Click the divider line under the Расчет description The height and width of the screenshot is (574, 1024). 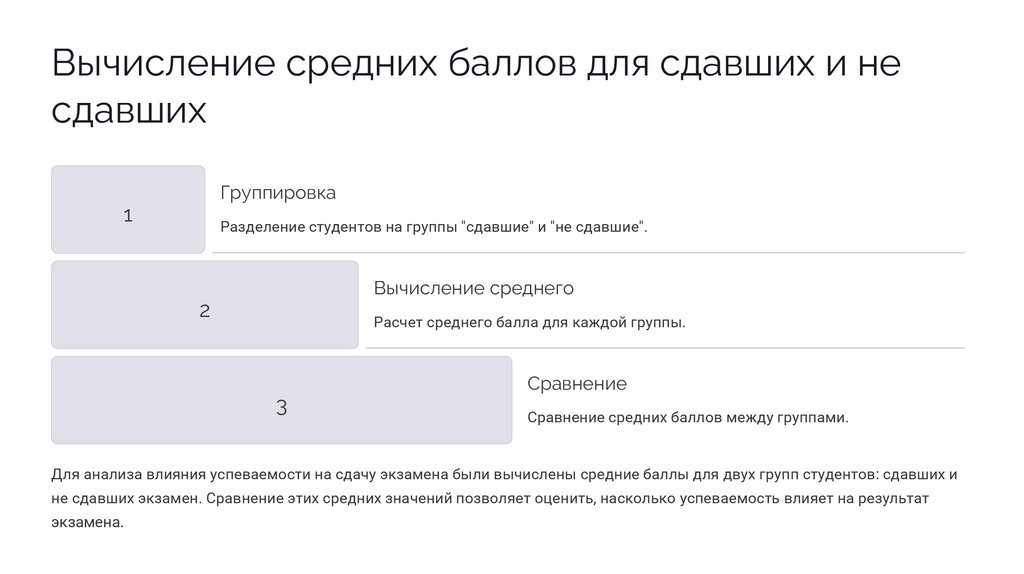(x=665, y=348)
